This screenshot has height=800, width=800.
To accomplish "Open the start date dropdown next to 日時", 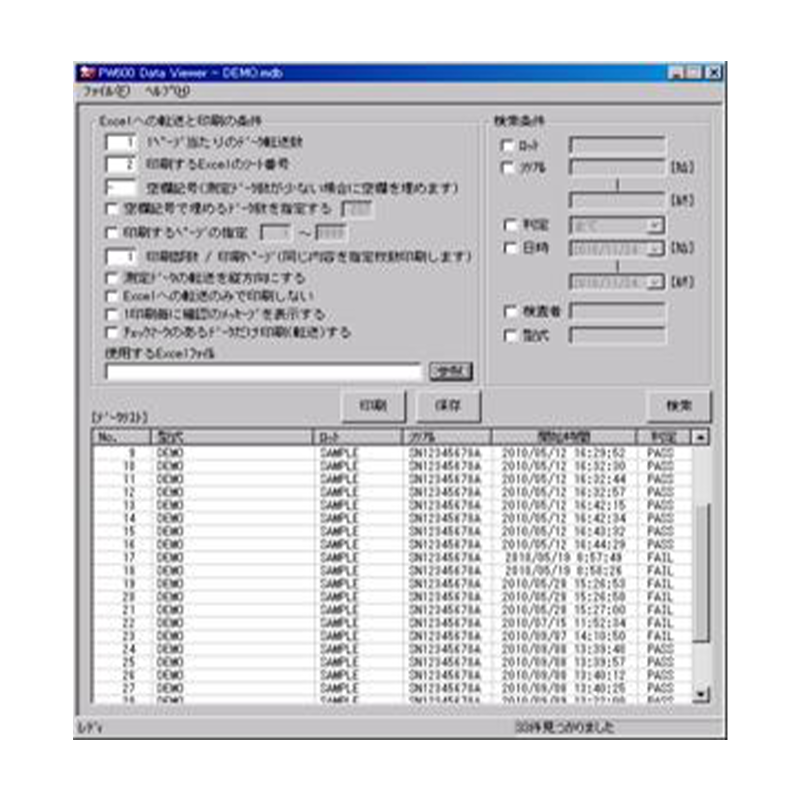I will (654, 249).
